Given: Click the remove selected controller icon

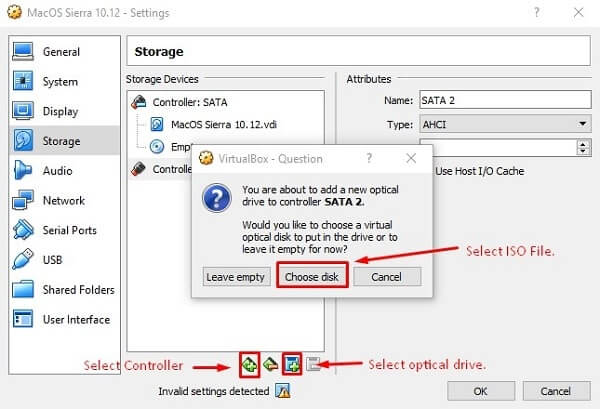Looking at the screenshot, I should point(271,364).
